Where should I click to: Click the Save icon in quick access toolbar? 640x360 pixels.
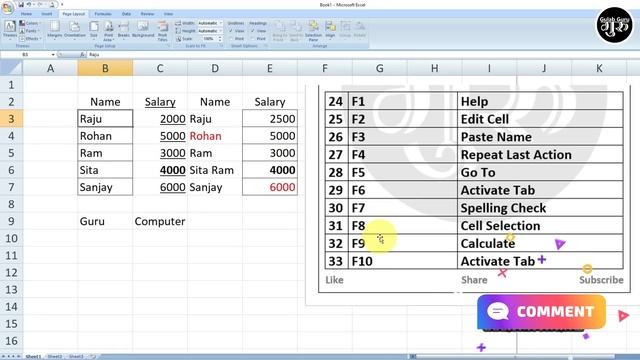click(x=21, y=4)
